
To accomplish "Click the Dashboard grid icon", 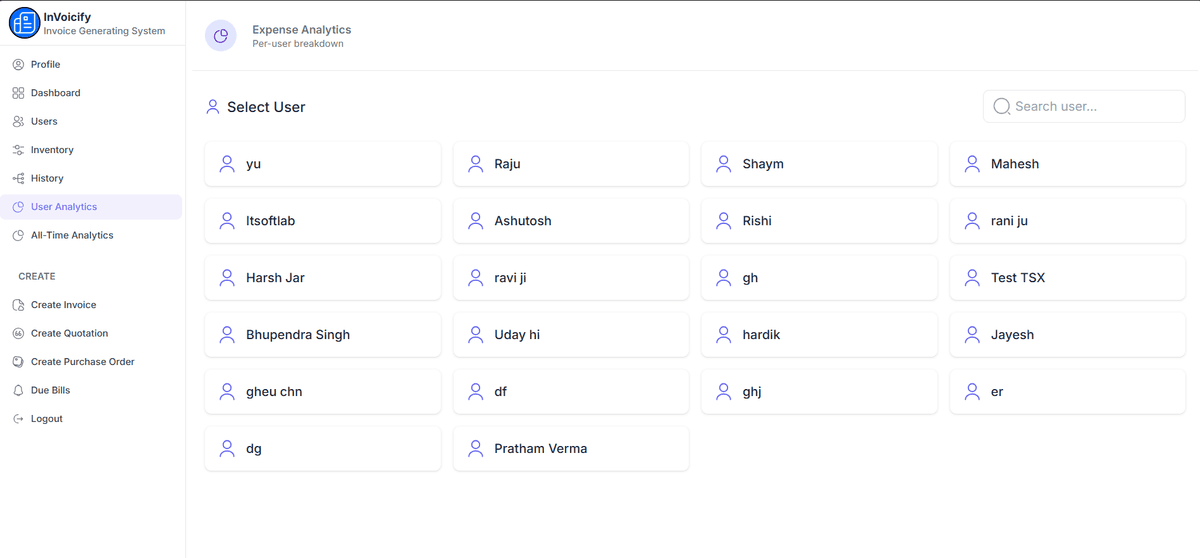I will tap(18, 93).
